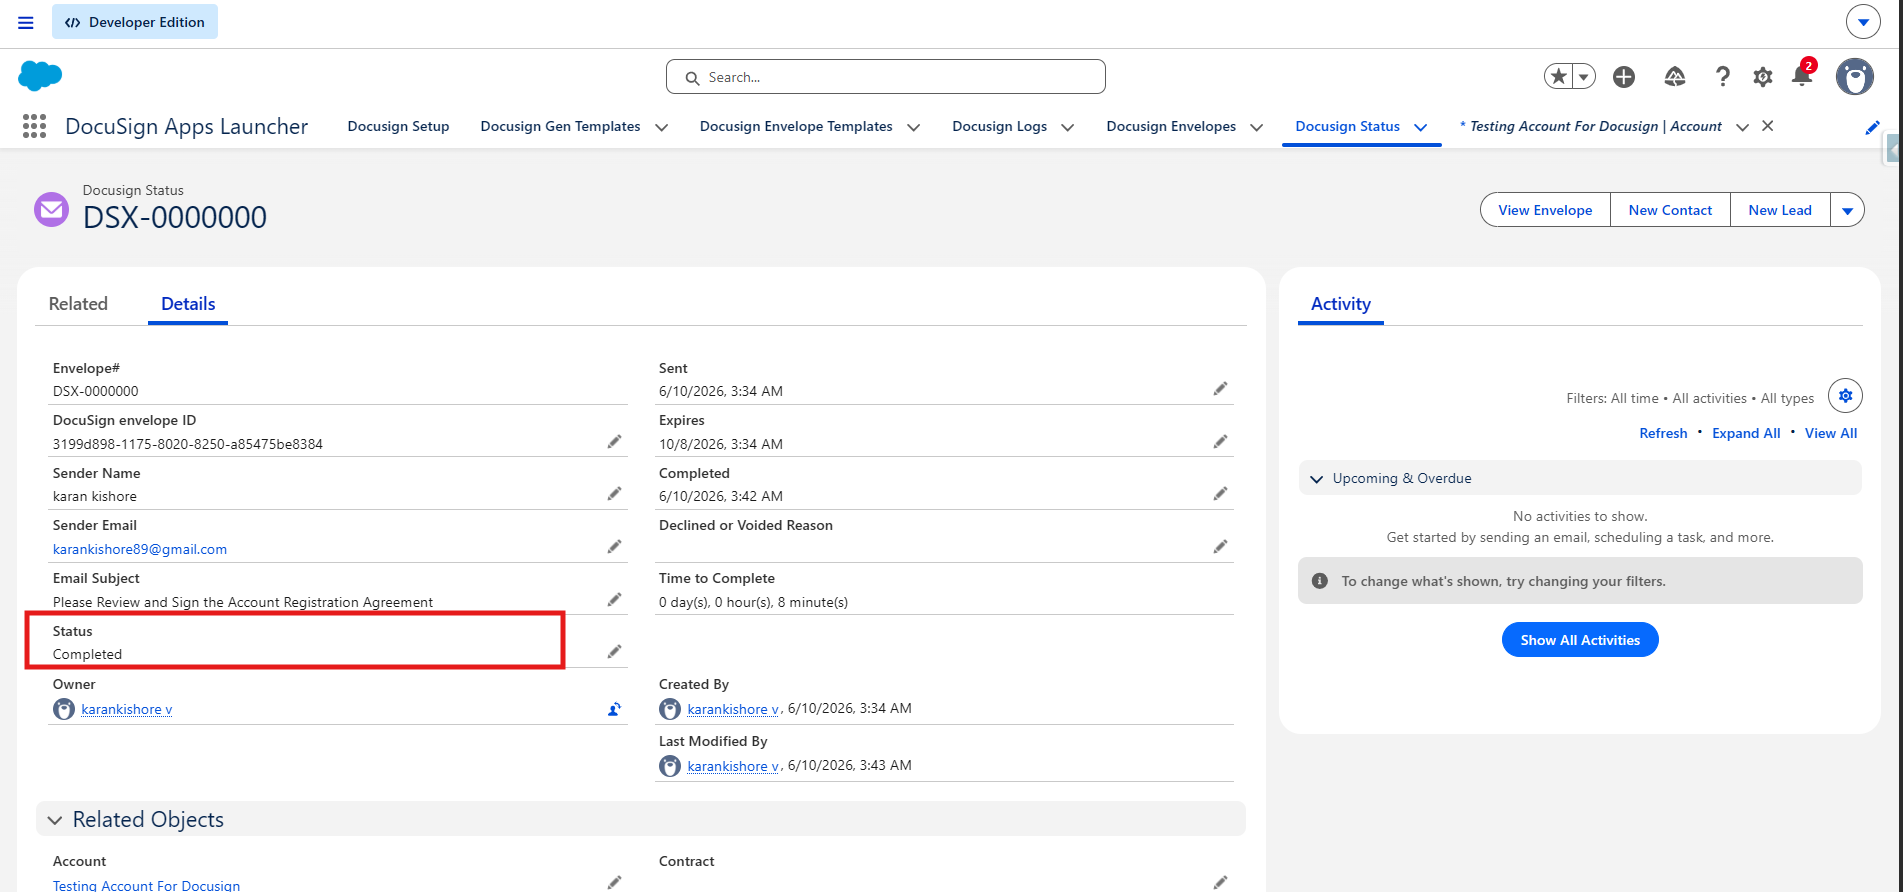1903x892 pixels.
Task: Open more record actions dropdown
Action: point(1847,210)
